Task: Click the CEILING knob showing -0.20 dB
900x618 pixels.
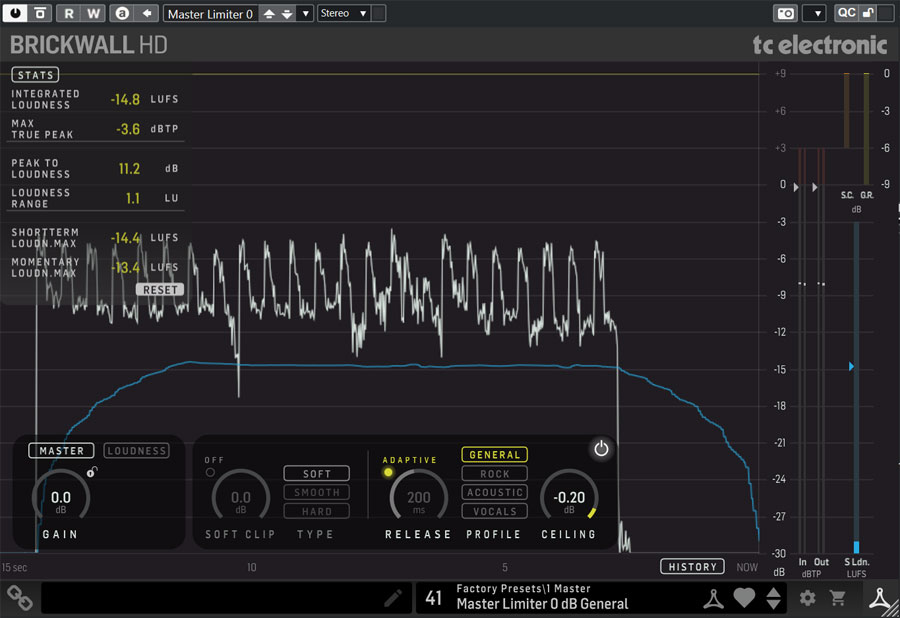Action: tap(569, 497)
